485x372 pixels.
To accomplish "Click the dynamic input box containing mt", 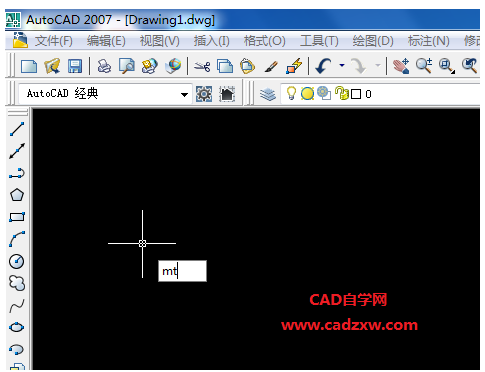I will pos(182,271).
